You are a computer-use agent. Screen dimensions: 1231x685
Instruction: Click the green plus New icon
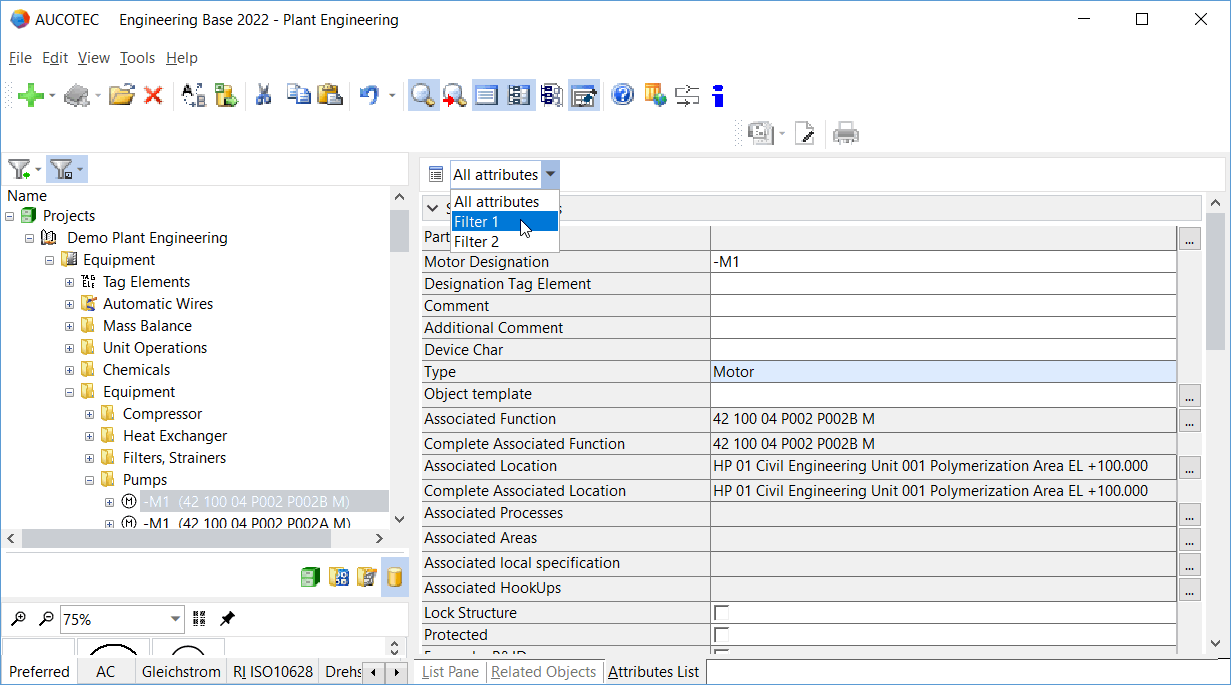30,96
